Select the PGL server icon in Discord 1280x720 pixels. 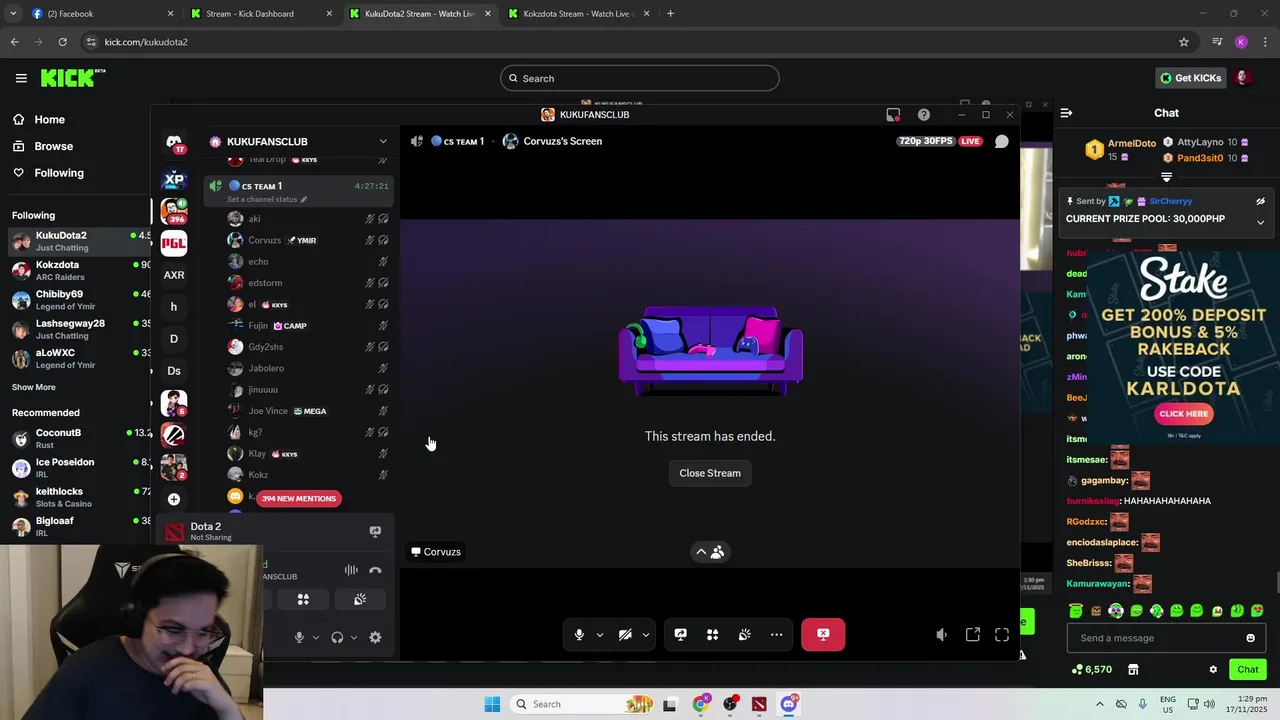click(174, 243)
